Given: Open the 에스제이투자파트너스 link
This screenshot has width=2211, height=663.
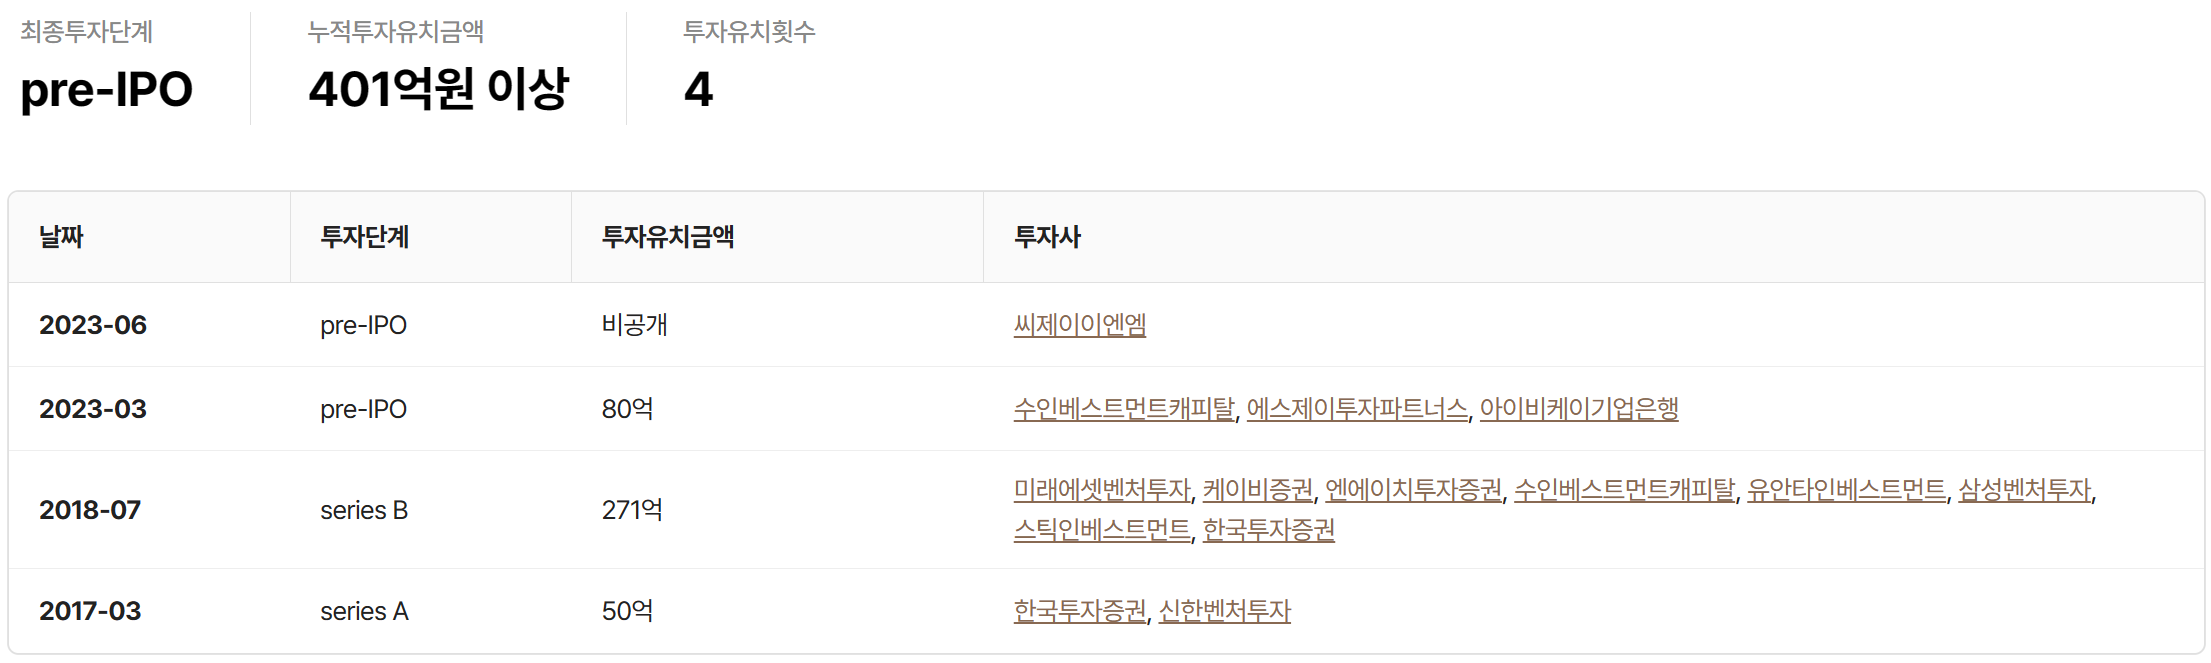Looking at the screenshot, I should [x=1357, y=409].
